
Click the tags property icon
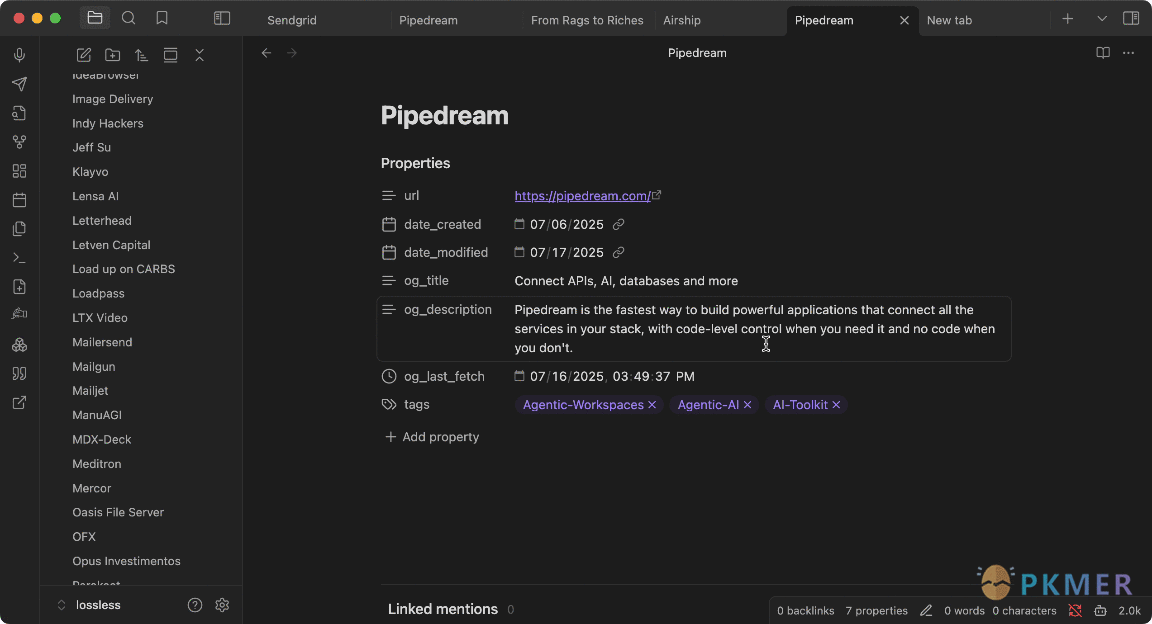click(x=389, y=404)
